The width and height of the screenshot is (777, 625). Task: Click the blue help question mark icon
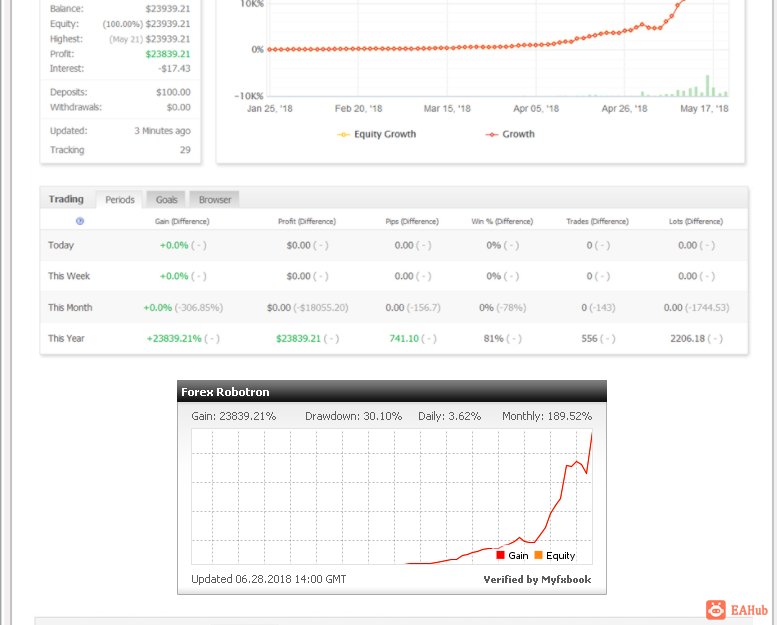80,221
